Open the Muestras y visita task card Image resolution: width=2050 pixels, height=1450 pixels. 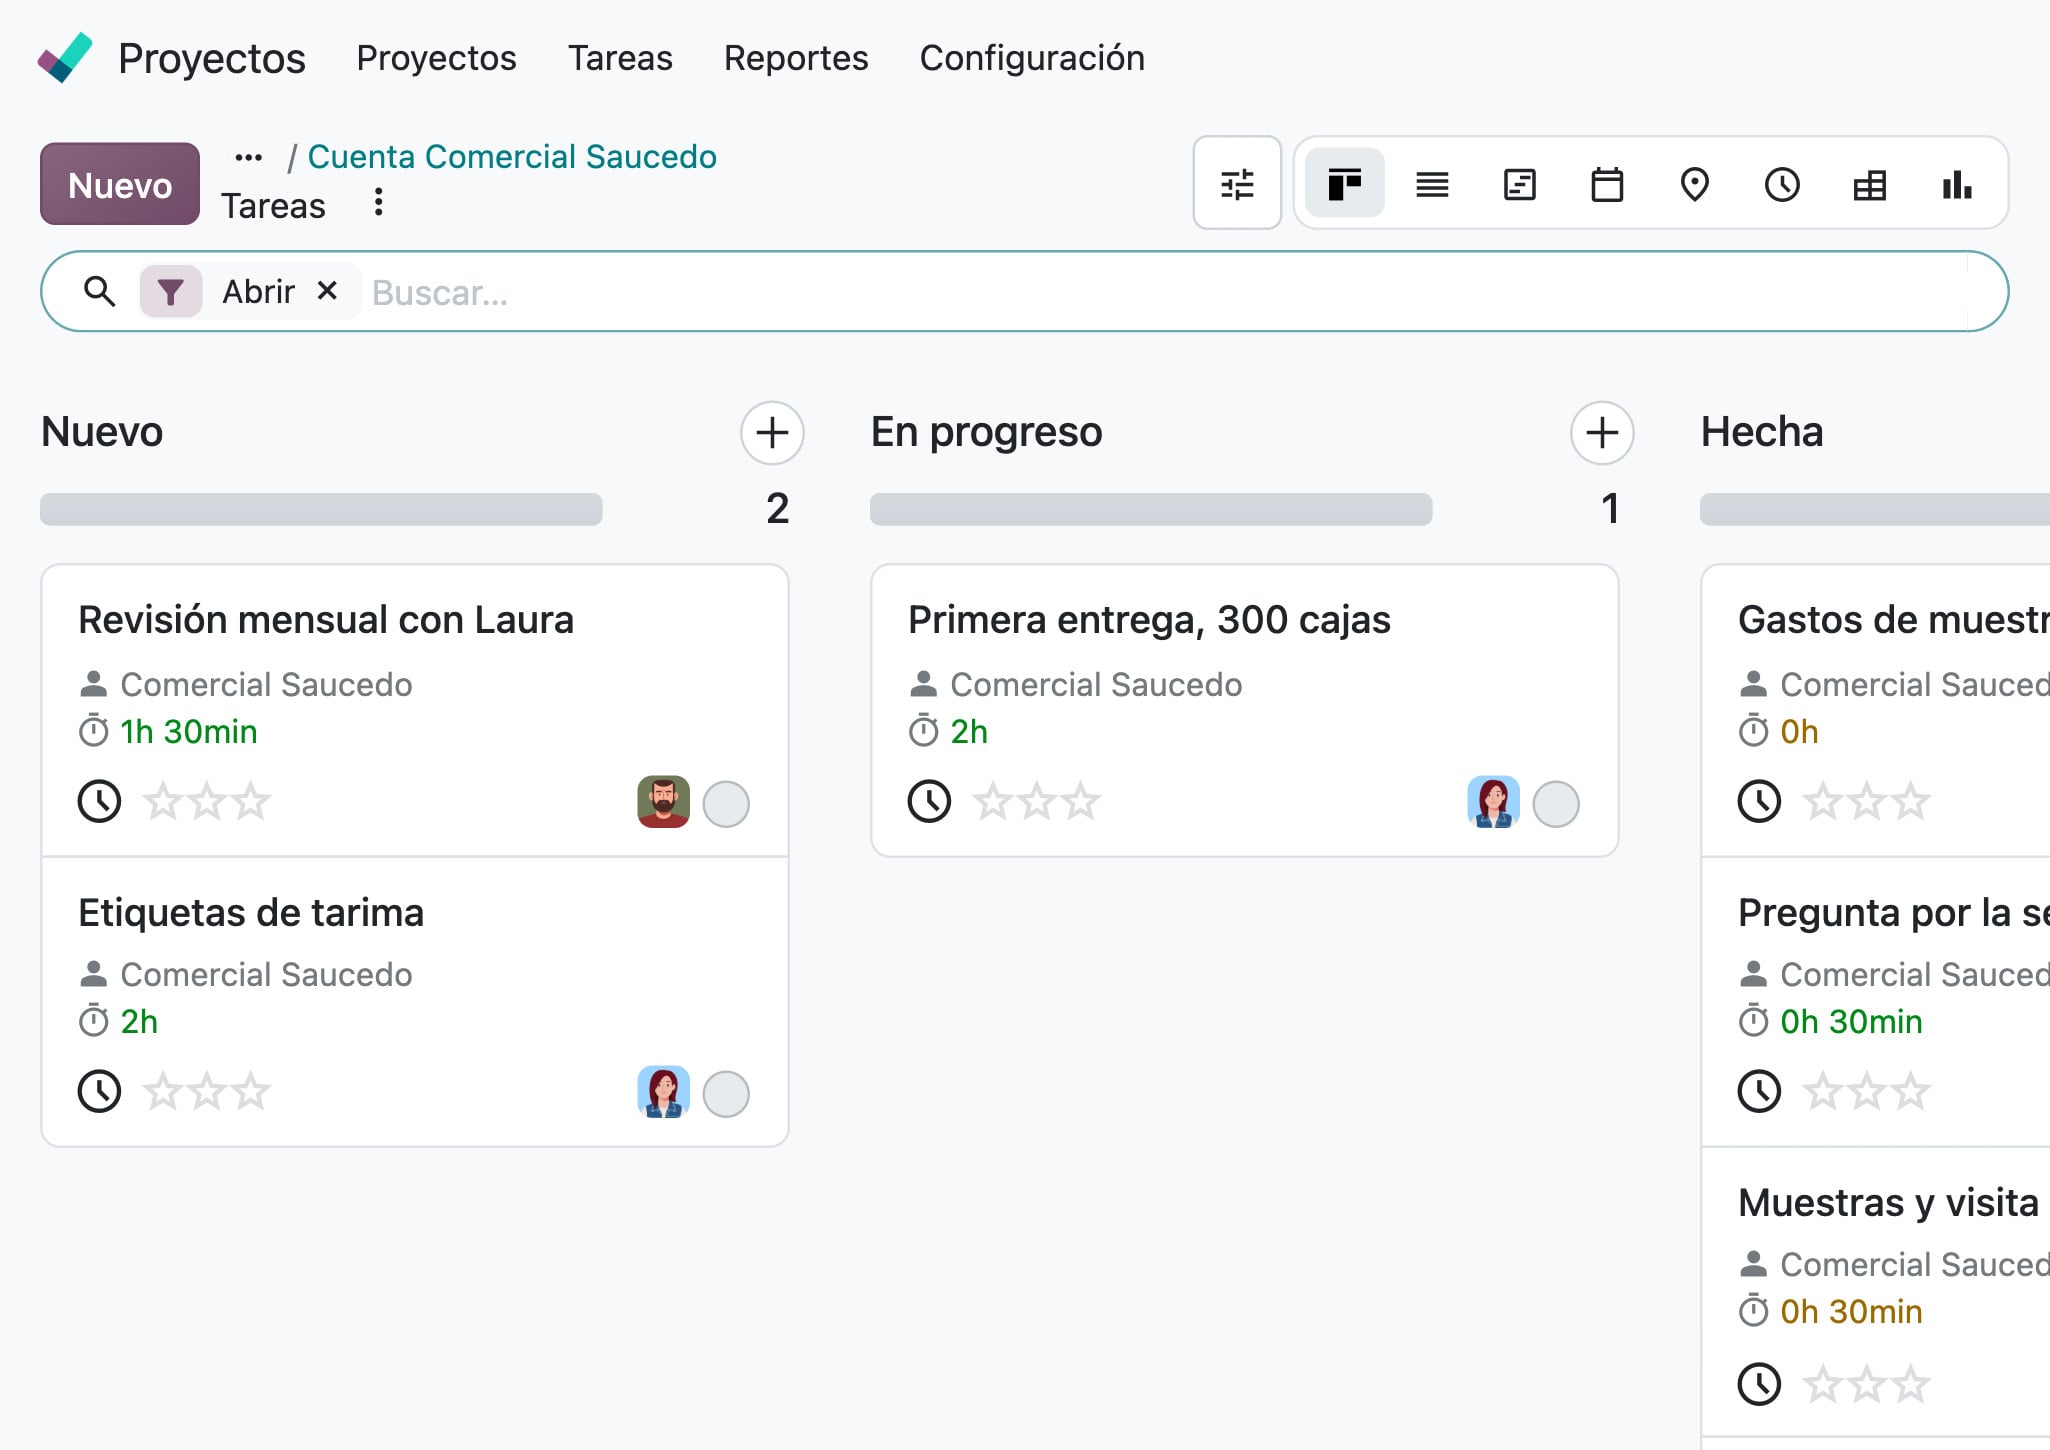[x=1876, y=1292]
